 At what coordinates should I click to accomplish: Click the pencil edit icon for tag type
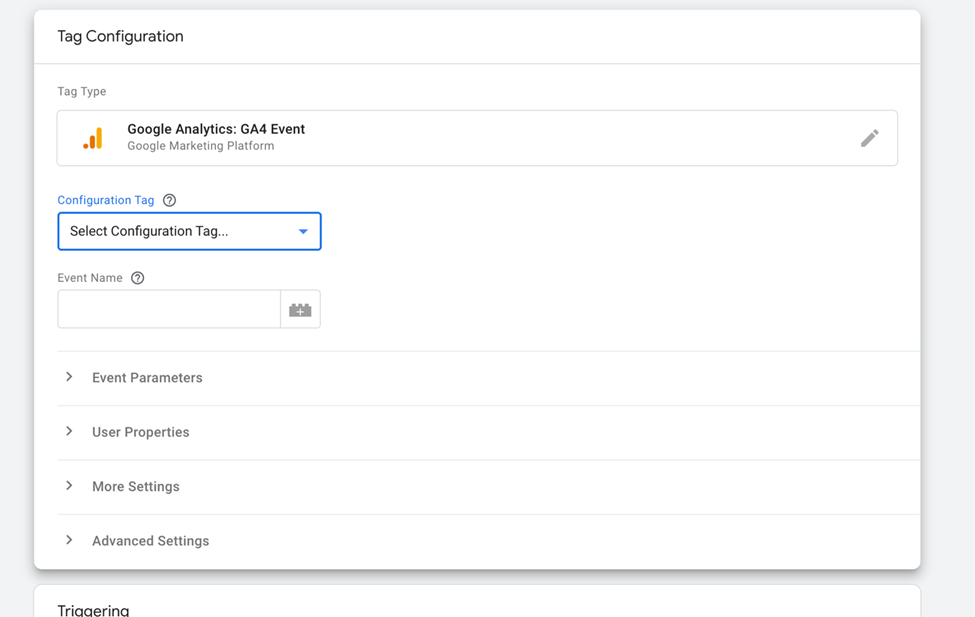[x=869, y=138]
